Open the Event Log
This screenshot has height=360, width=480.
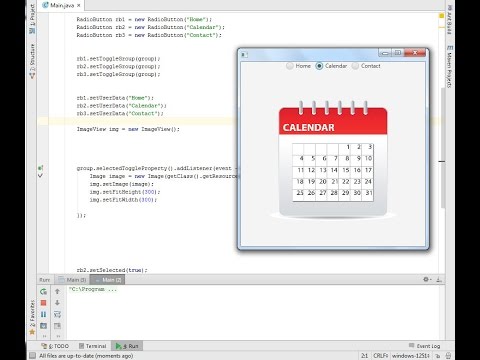pyautogui.click(x=424, y=346)
